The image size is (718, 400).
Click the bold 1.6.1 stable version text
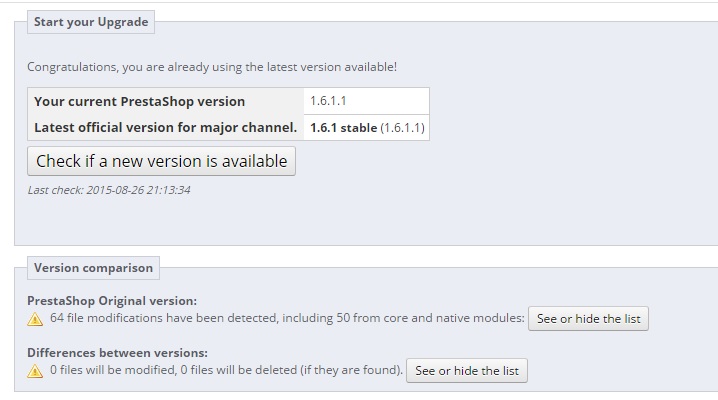pyautogui.click(x=343, y=128)
